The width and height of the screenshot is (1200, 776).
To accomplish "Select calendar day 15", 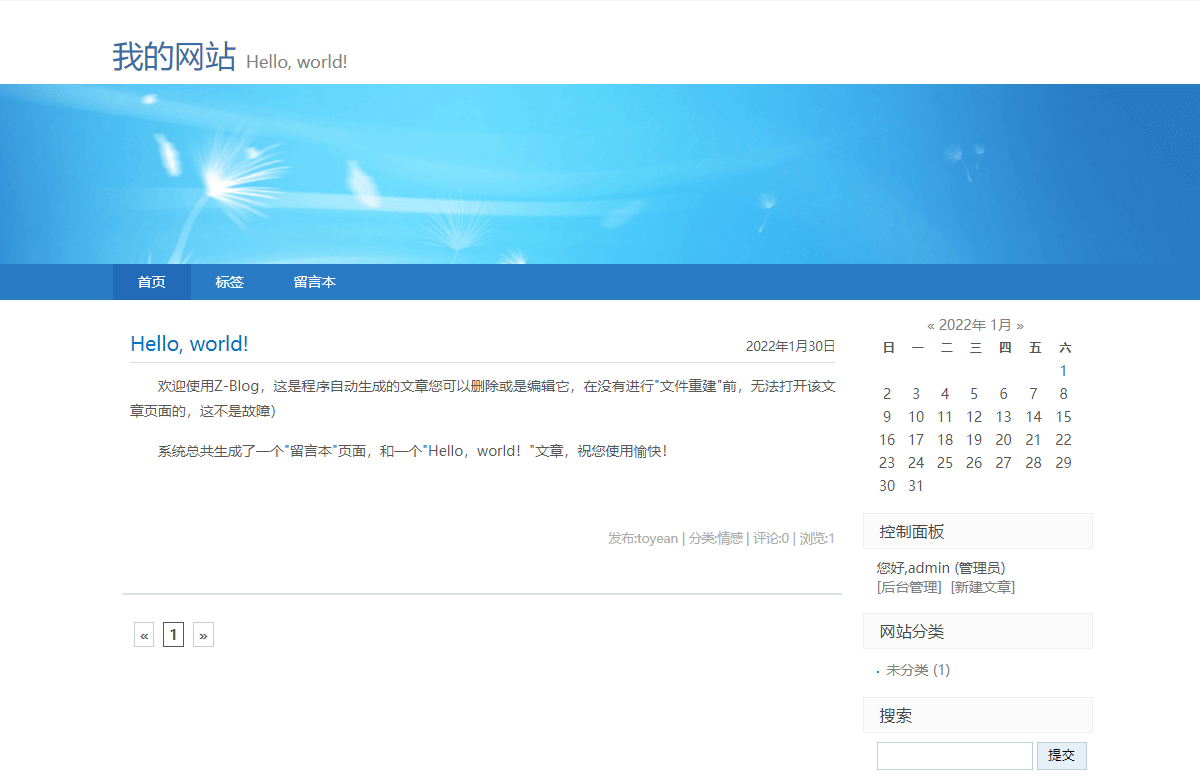I will (x=1064, y=417).
